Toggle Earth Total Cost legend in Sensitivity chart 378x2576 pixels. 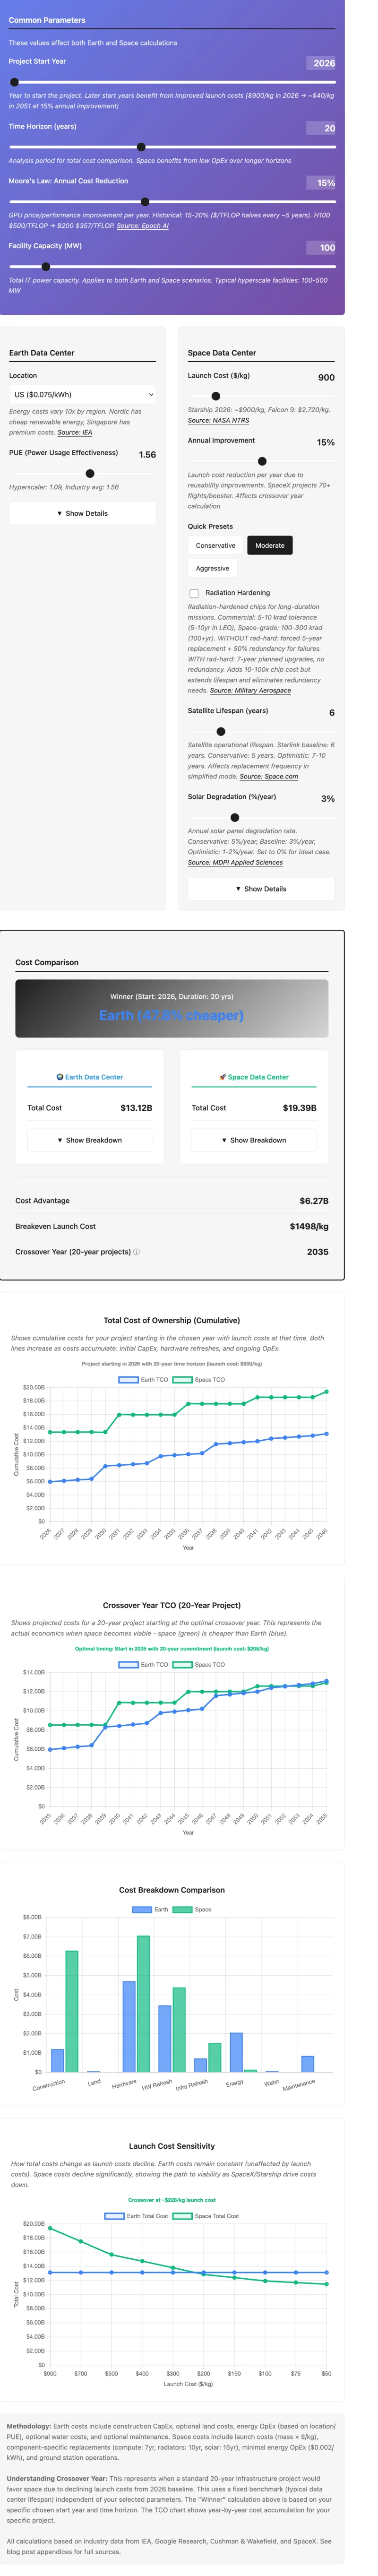(137, 2216)
